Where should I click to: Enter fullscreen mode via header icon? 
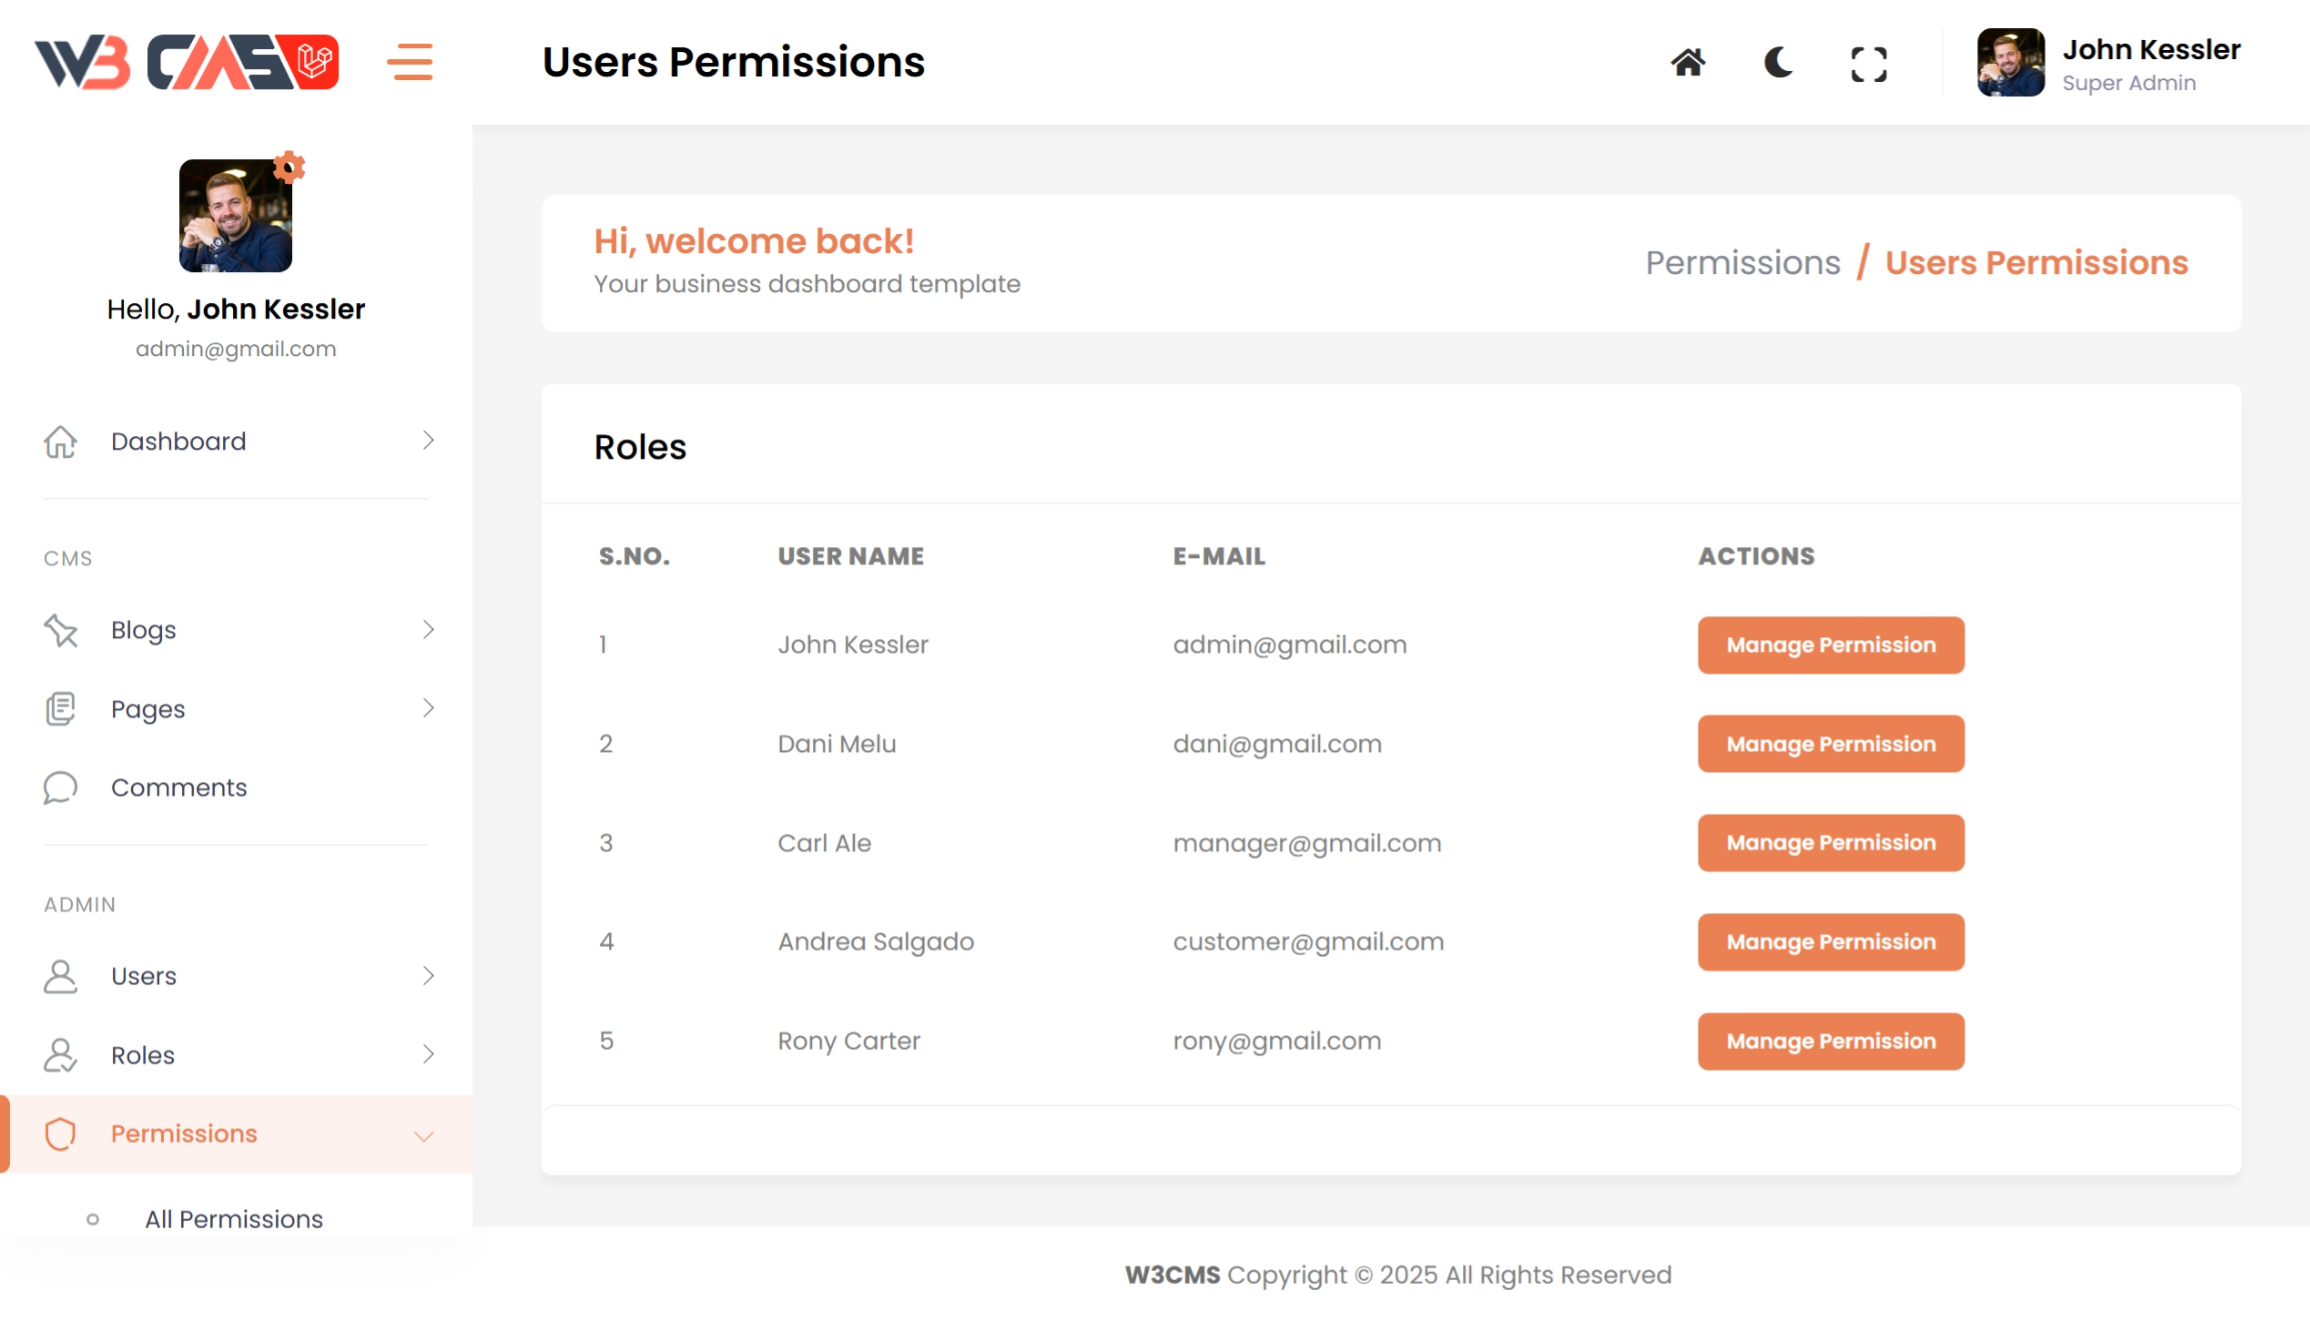tap(1868, 64)
